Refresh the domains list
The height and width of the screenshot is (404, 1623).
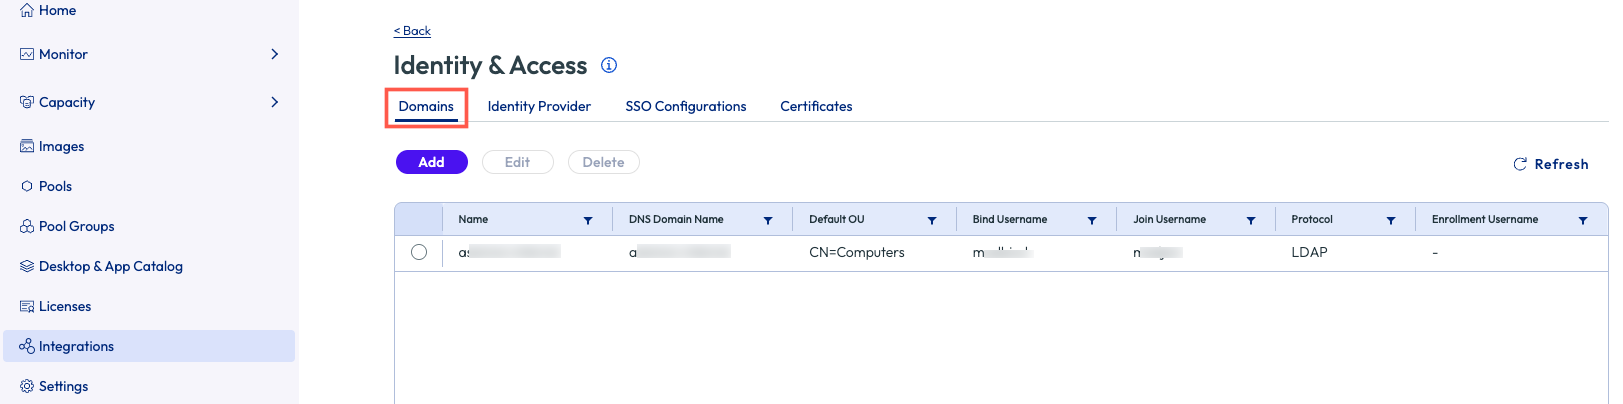tap(1550, 164)
